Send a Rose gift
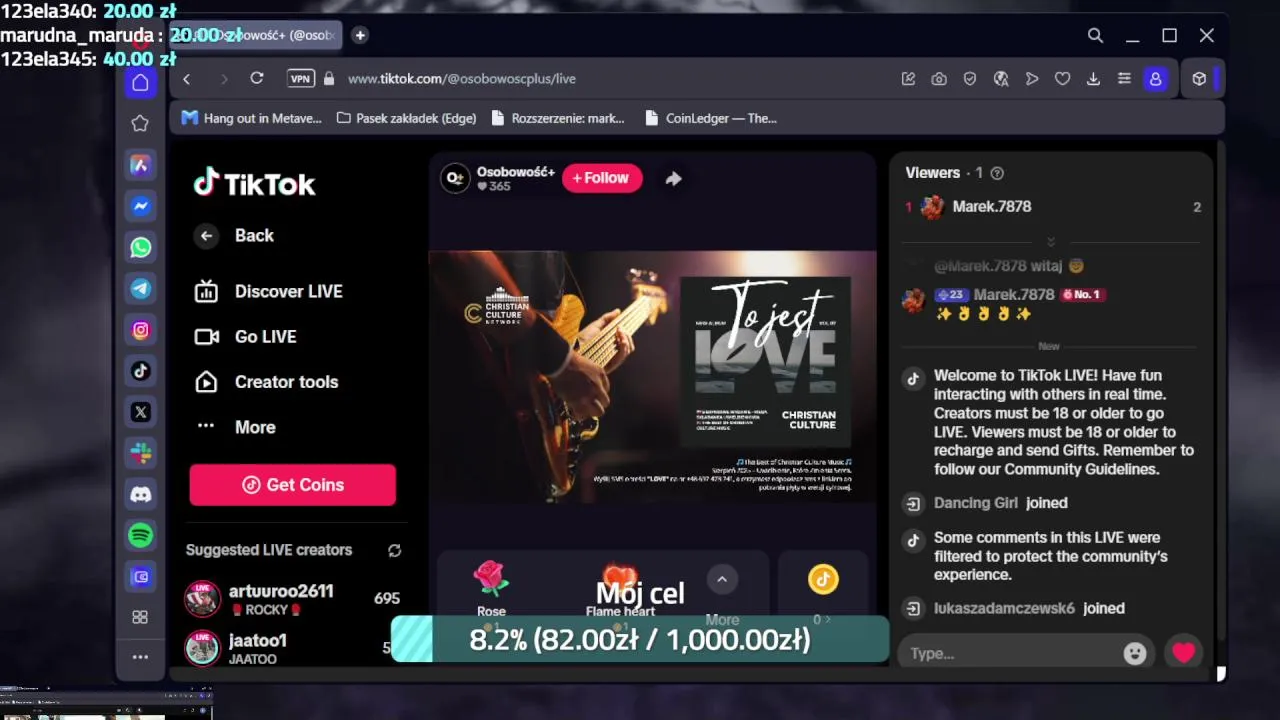1280x720 pixels. pos(491,588)
